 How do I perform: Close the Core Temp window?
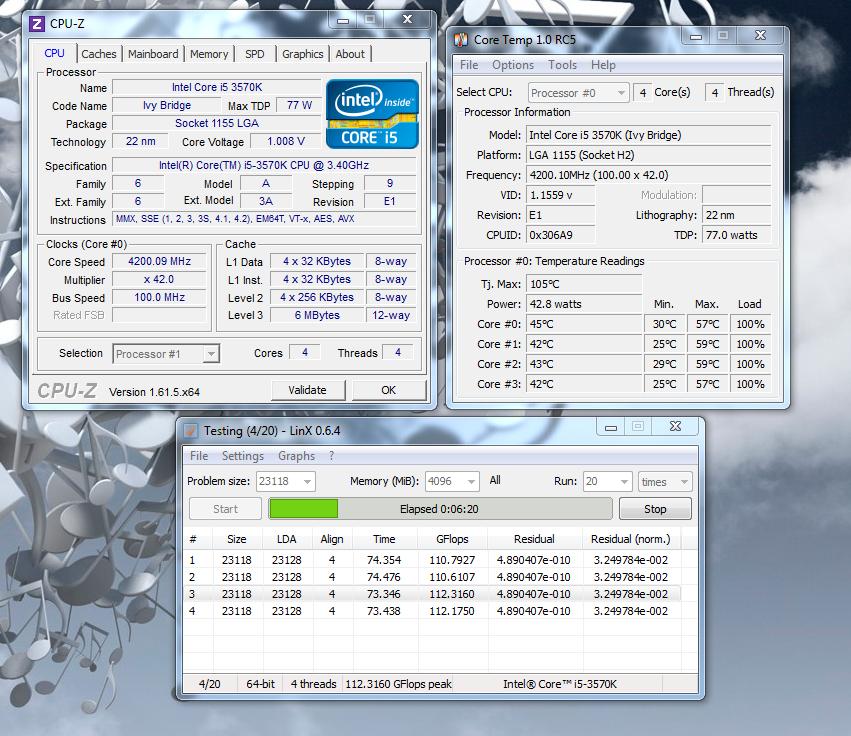pyautogui.click(x=760, y=36)
